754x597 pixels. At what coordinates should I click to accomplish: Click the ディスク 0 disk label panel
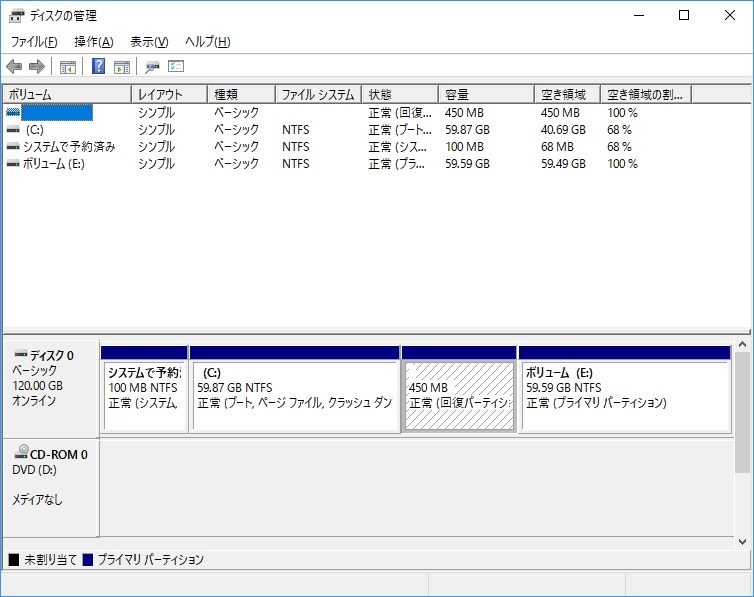point(50,388)
